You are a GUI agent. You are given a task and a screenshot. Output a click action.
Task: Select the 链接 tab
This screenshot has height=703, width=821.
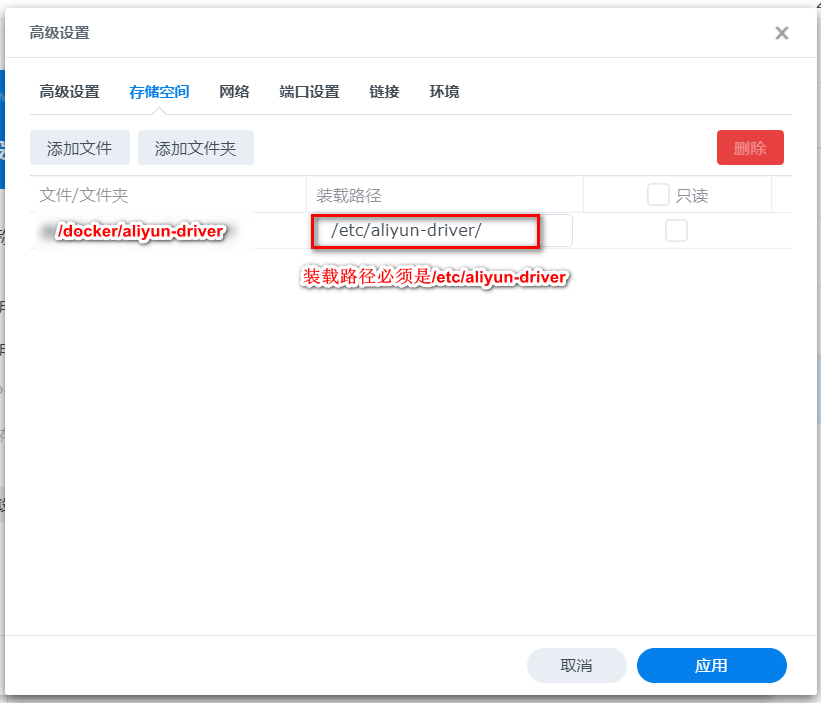pyautogui.click(x=383, y=91)
